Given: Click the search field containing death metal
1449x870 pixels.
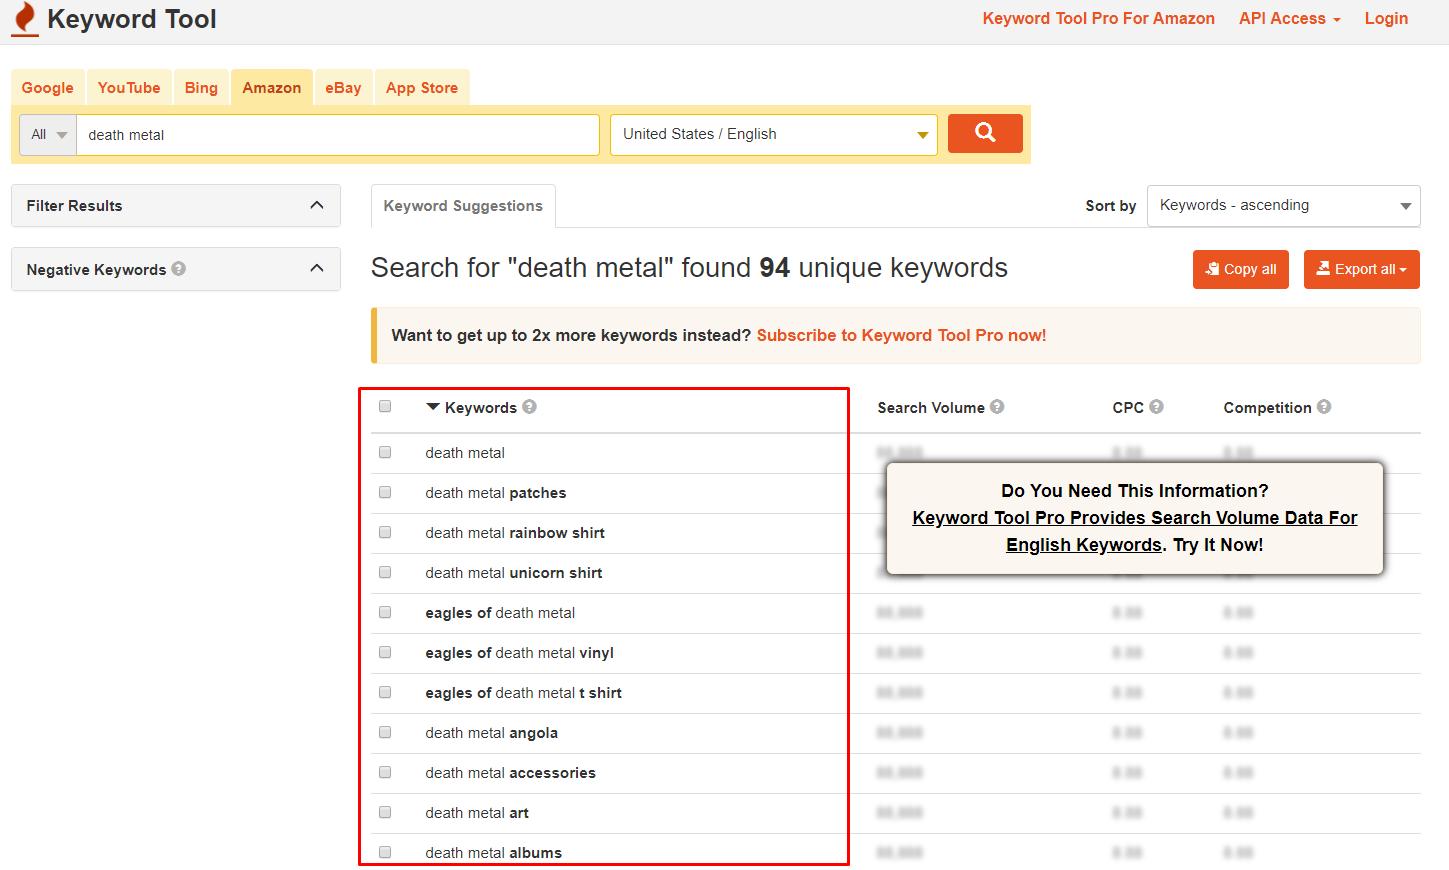Looking at the screenshot, I should click(x=338, y=134).
